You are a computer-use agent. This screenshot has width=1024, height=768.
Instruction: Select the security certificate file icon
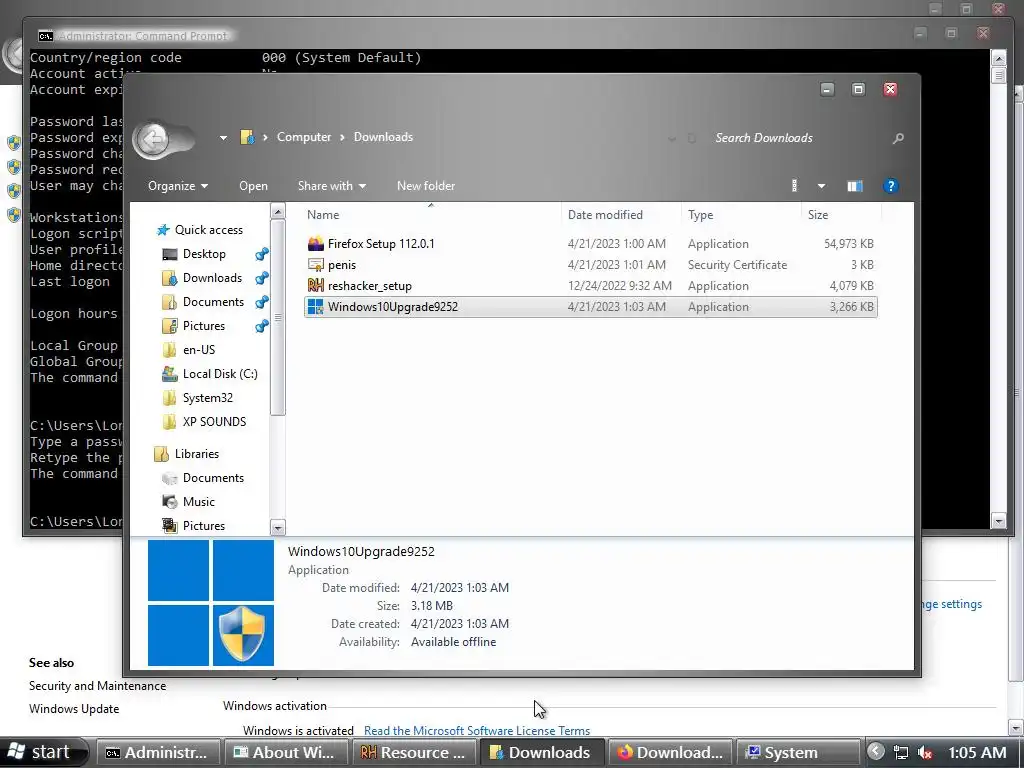click(315, 264)
